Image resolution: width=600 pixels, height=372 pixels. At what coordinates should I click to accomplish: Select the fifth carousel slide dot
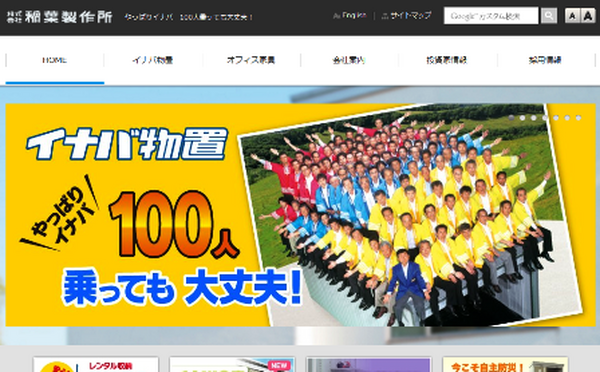click(x=556, y=118)
